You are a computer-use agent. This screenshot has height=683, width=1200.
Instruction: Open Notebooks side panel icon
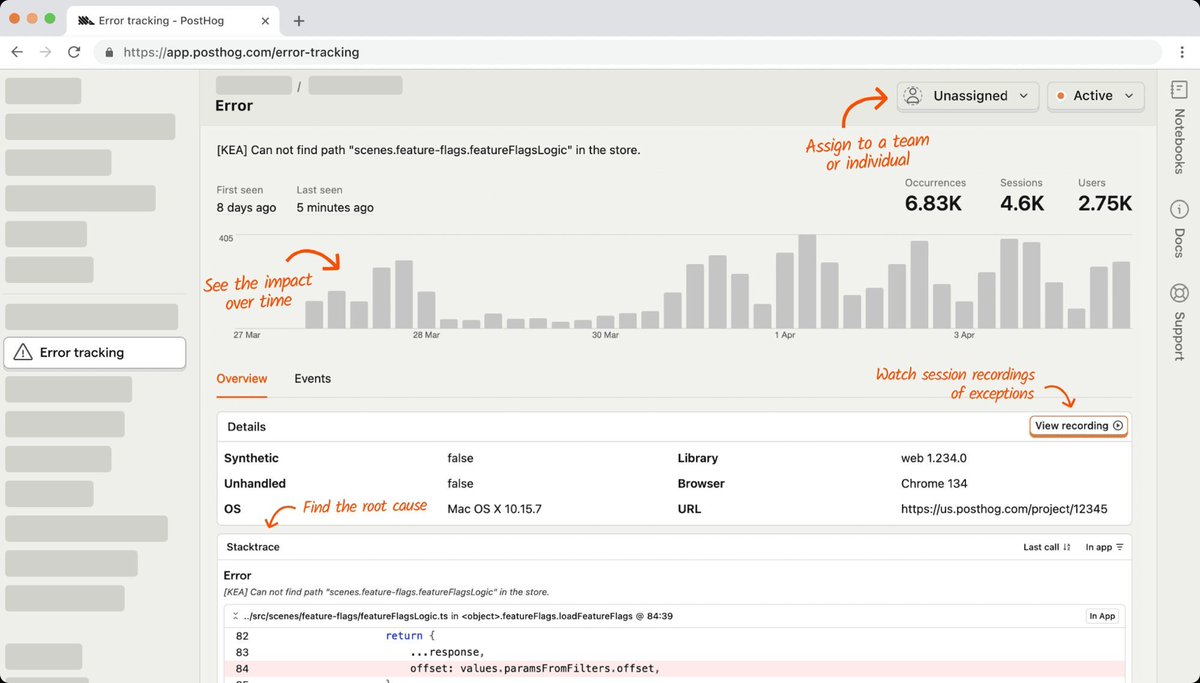coord(1179,91)
